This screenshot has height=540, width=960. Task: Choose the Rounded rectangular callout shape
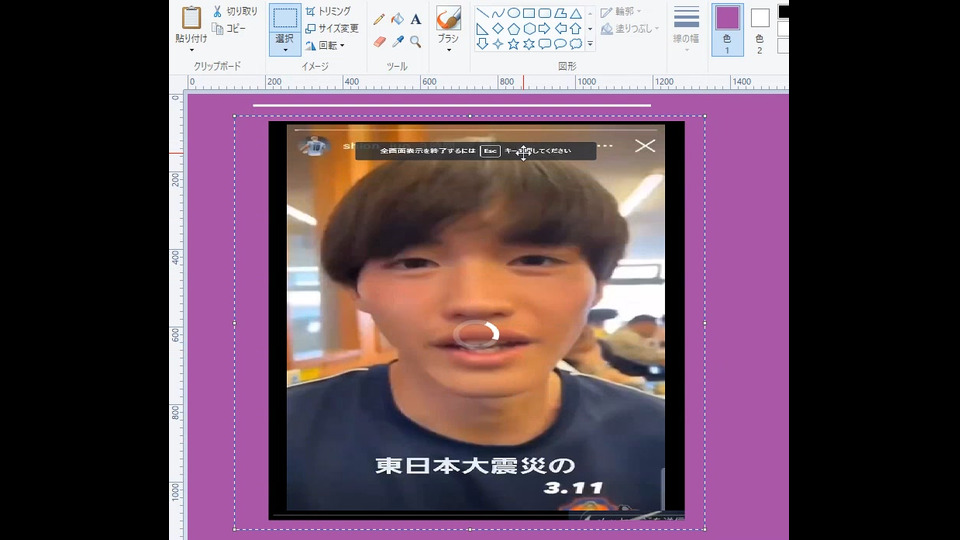point(544,44)
